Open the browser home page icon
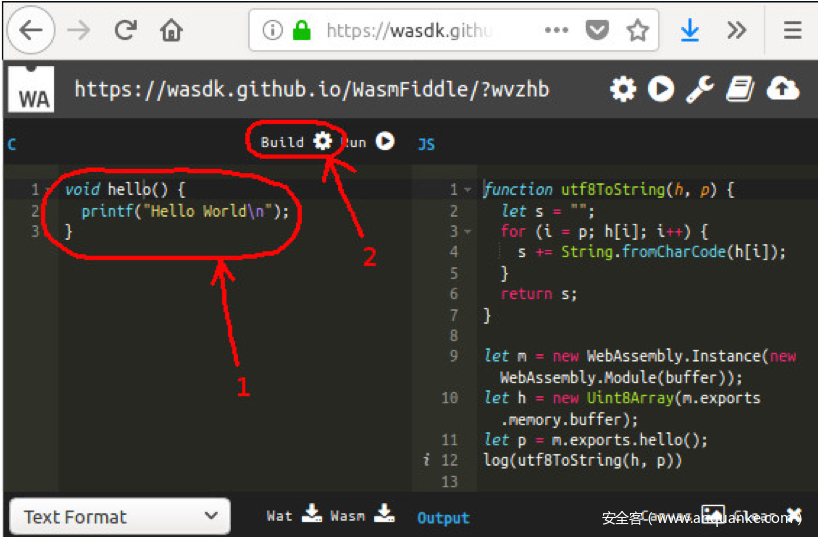The width and height of the screenshot is (818, 537). 171,30
